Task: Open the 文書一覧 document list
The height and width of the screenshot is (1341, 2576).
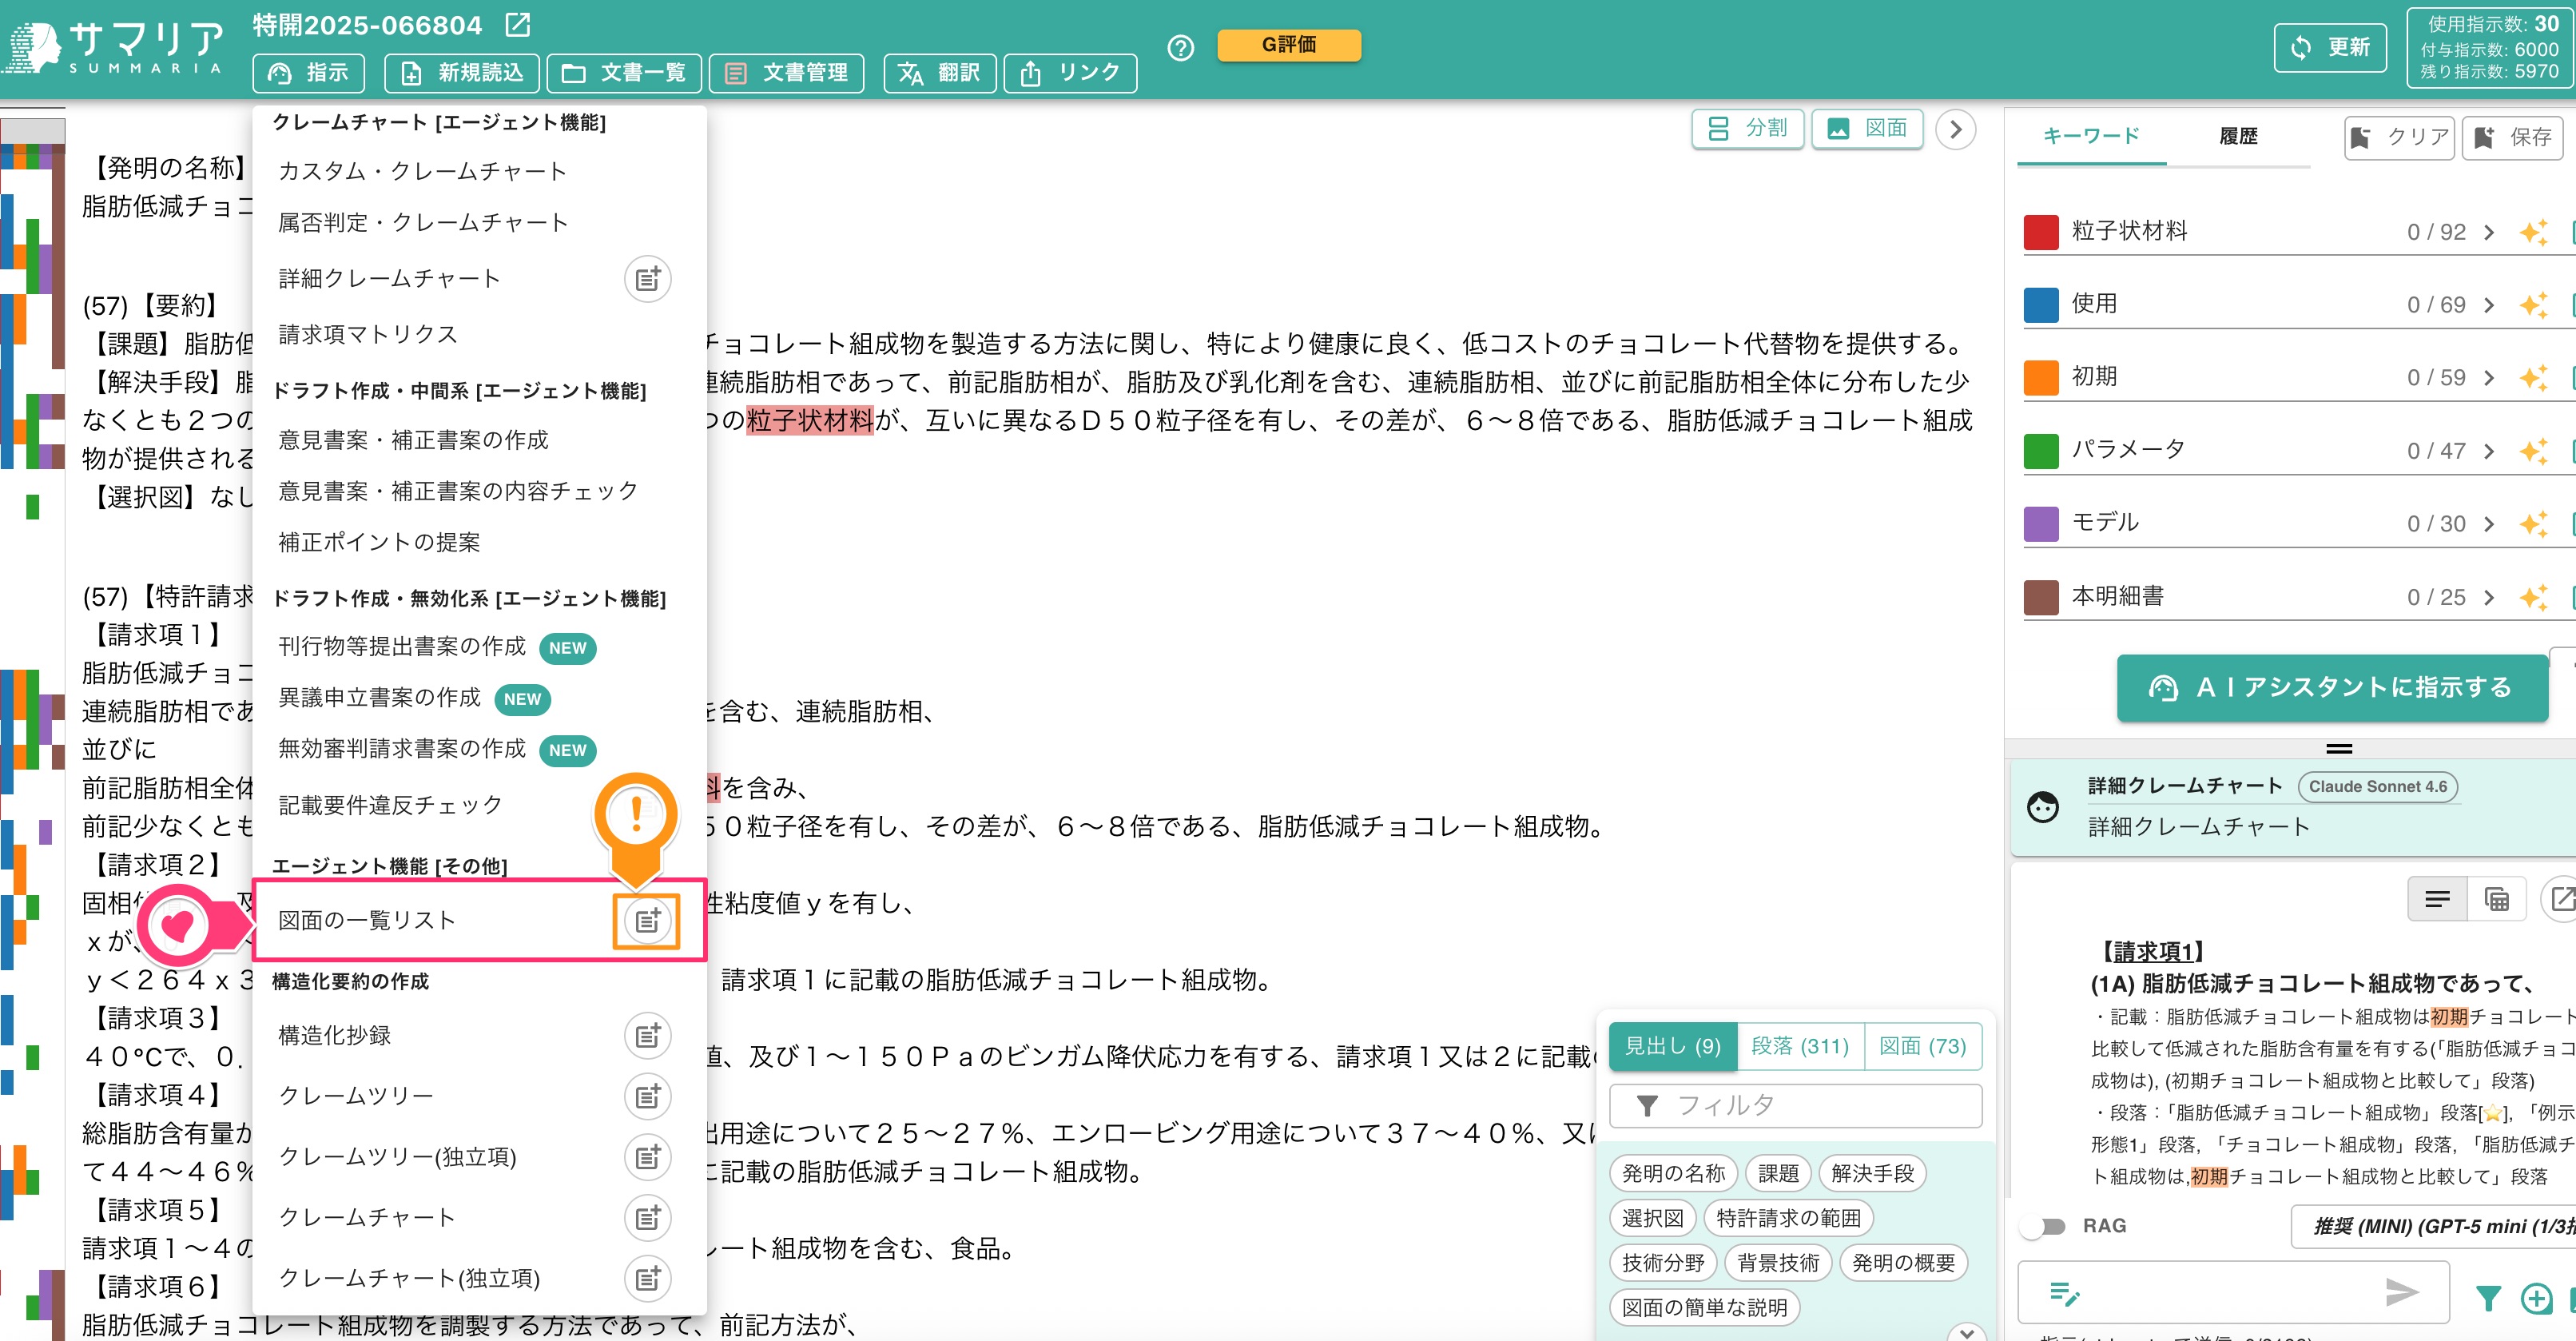Action: (624, 73)
